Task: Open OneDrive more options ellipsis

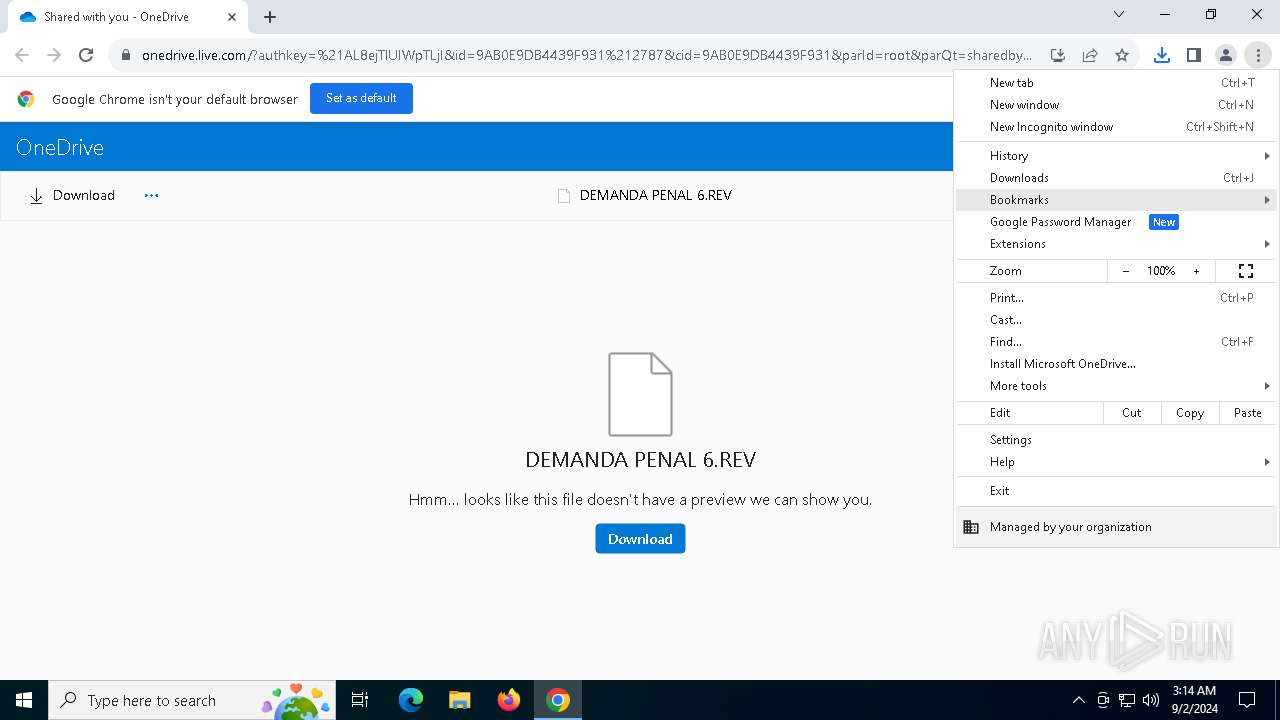Action: tap(151, 195)
